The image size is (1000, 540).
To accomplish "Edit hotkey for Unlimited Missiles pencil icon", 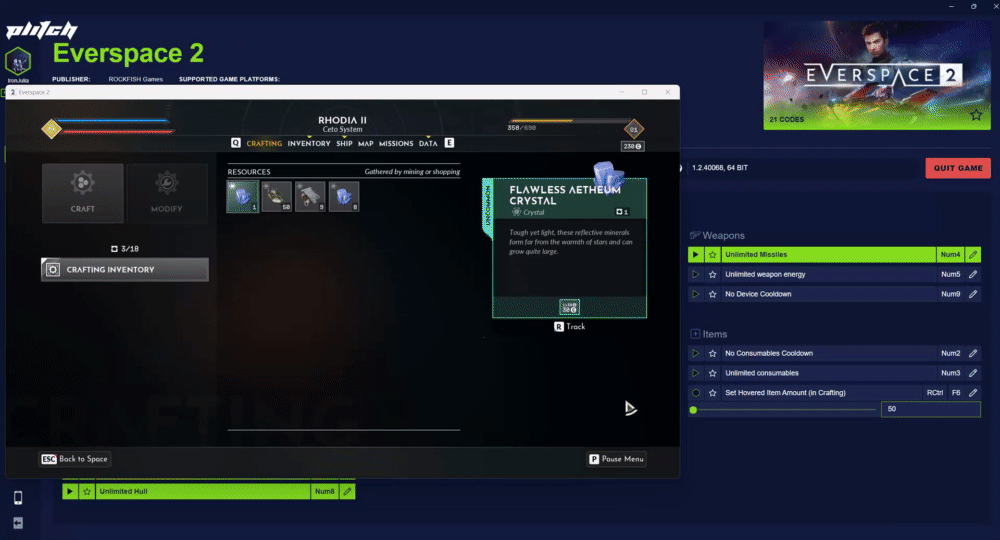I will point(973,254).
